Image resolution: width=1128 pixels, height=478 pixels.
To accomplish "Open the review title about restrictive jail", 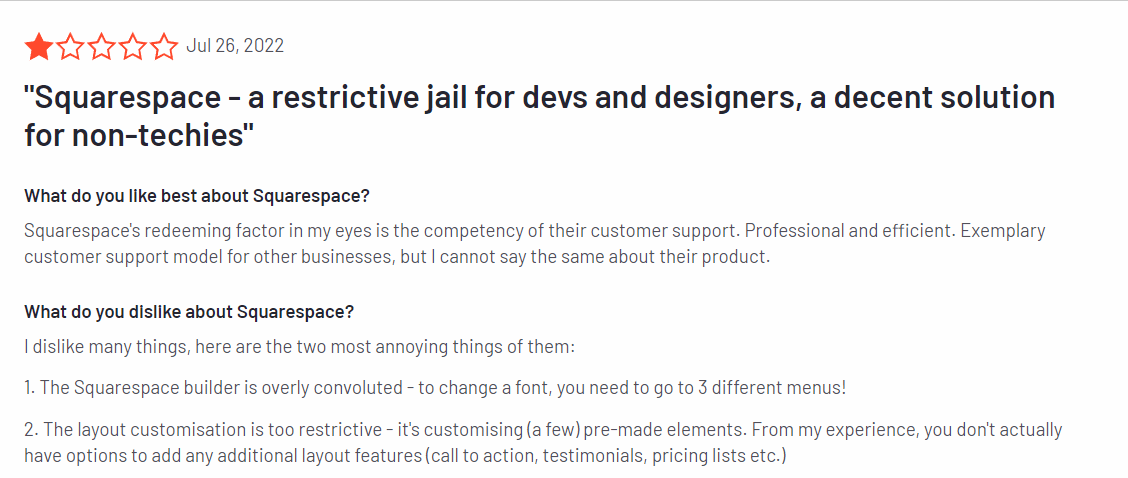I will [x=539, y=98].
